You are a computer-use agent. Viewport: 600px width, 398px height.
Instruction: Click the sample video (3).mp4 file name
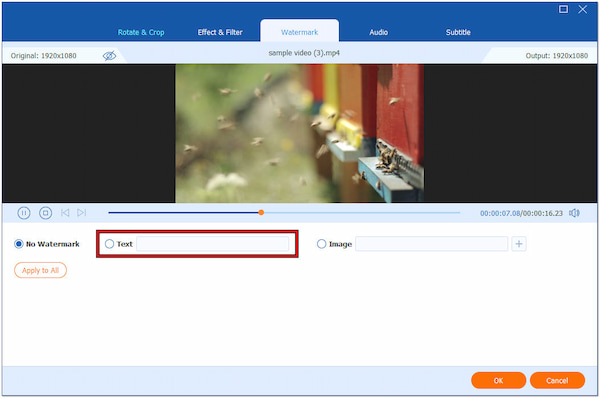pos(304,53)
